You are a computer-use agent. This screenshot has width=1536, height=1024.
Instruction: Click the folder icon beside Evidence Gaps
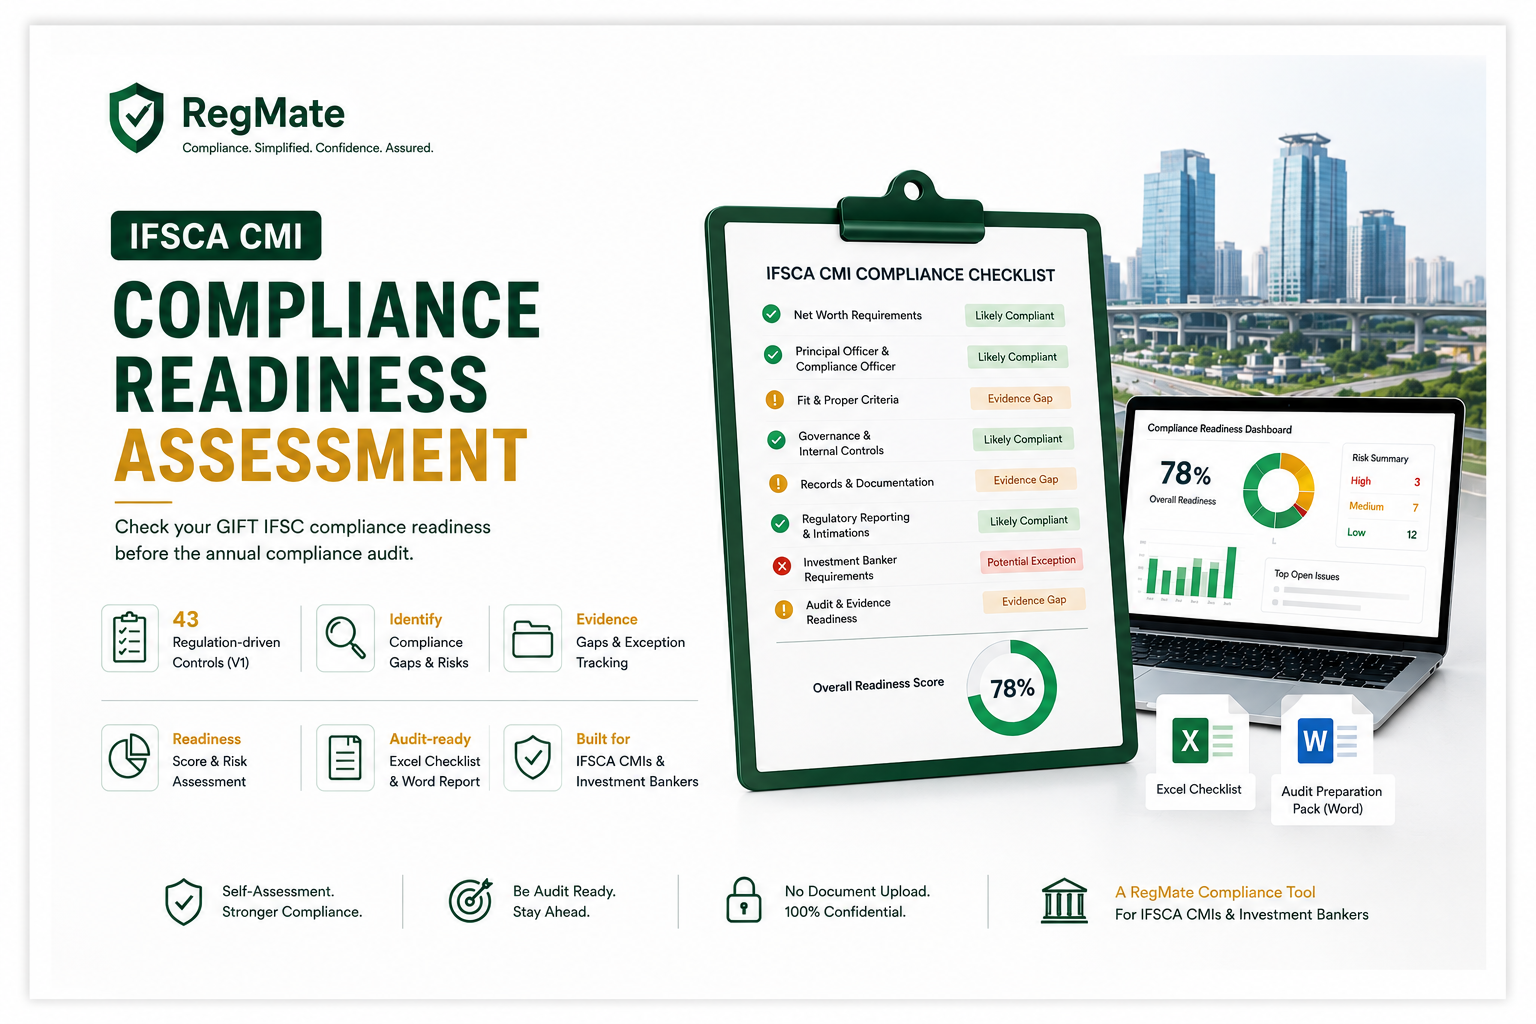pos(532,638)
